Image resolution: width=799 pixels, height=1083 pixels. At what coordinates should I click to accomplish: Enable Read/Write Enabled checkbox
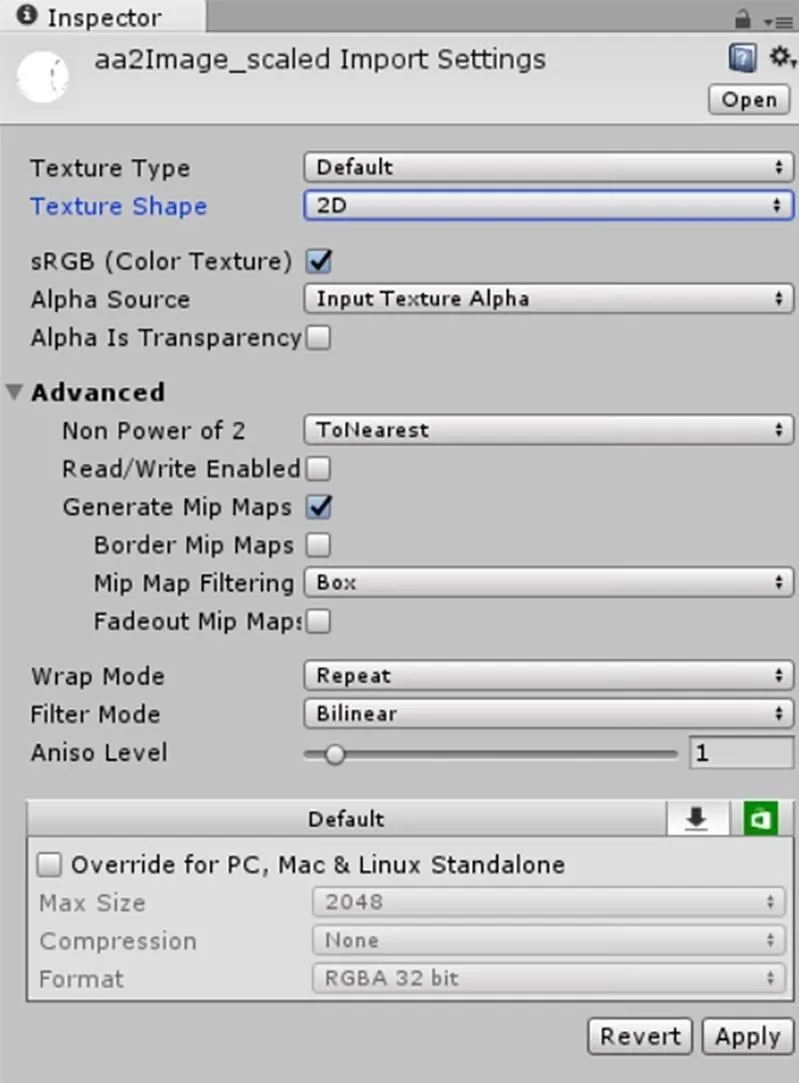(x=318, y=468)
